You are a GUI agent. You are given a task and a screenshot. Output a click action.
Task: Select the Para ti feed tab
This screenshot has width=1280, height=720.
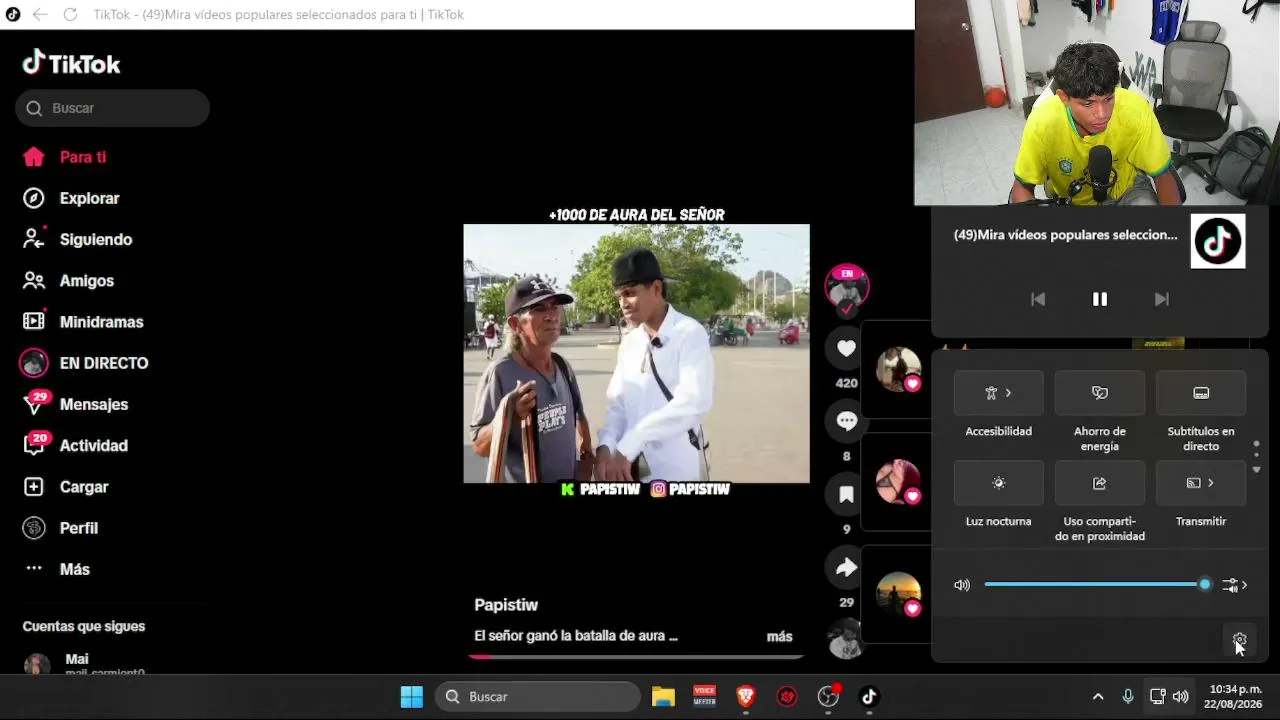(65, 157)
